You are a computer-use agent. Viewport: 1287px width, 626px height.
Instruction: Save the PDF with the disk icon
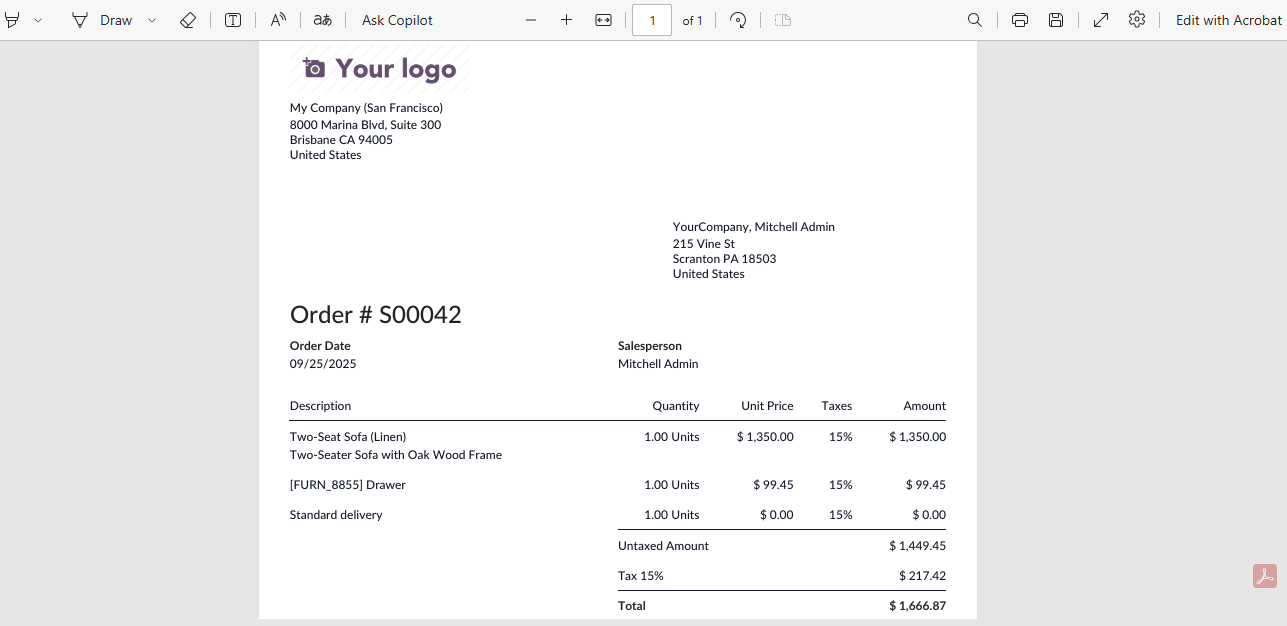click(x=1056, y=20)
